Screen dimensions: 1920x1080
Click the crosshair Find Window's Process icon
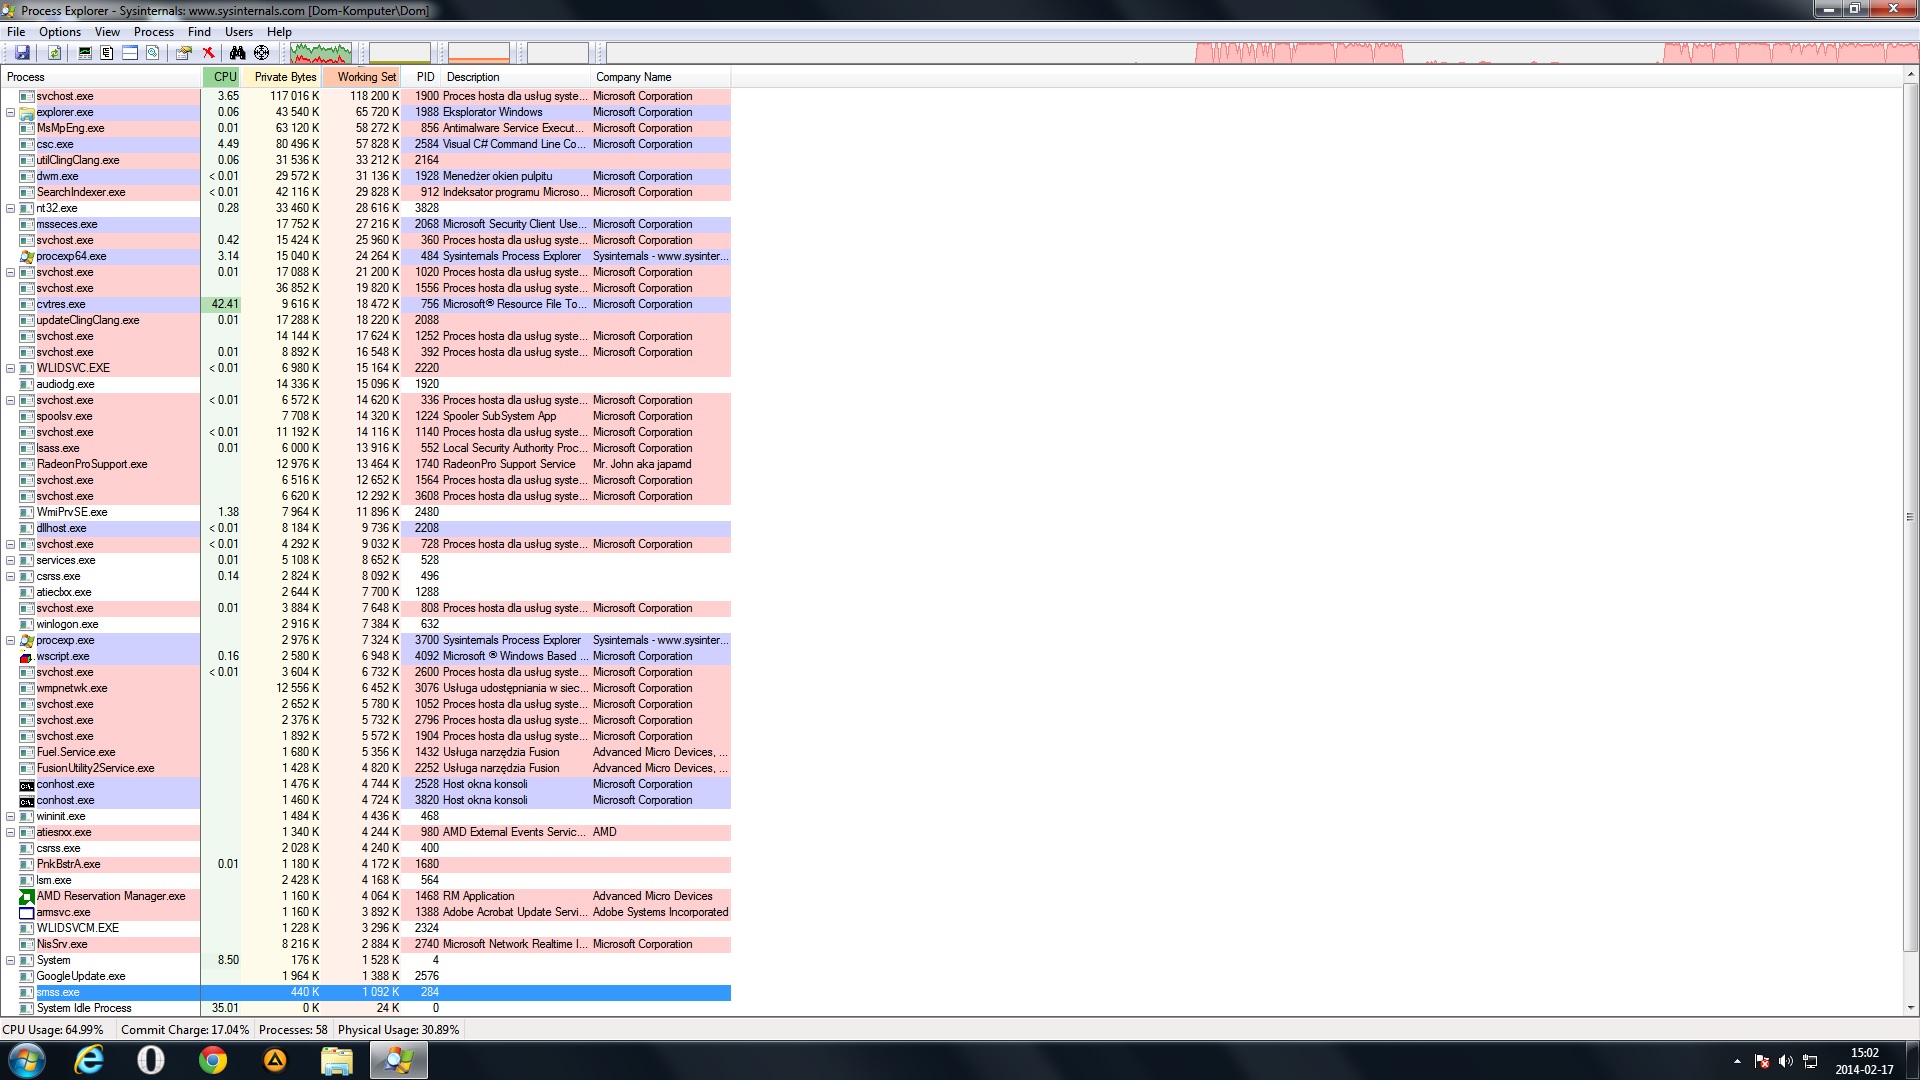(261, 53)
